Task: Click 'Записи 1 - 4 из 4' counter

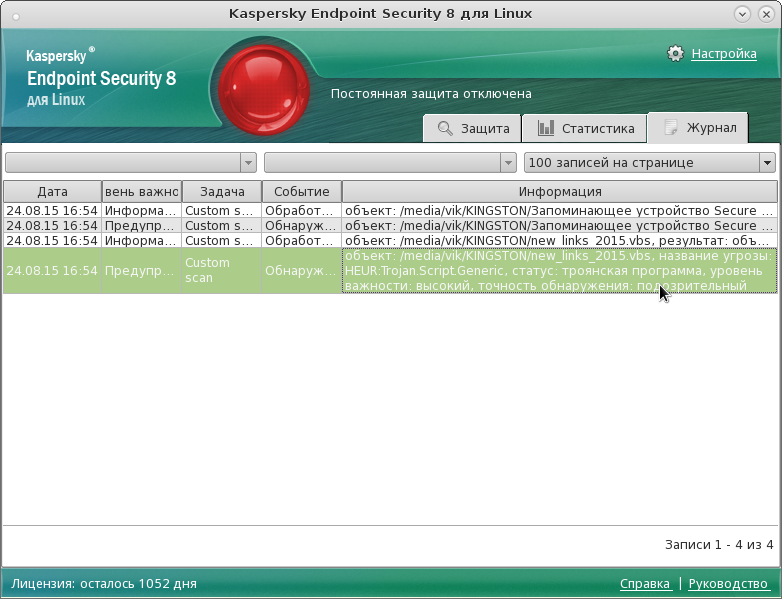Action: coord(719,545)
